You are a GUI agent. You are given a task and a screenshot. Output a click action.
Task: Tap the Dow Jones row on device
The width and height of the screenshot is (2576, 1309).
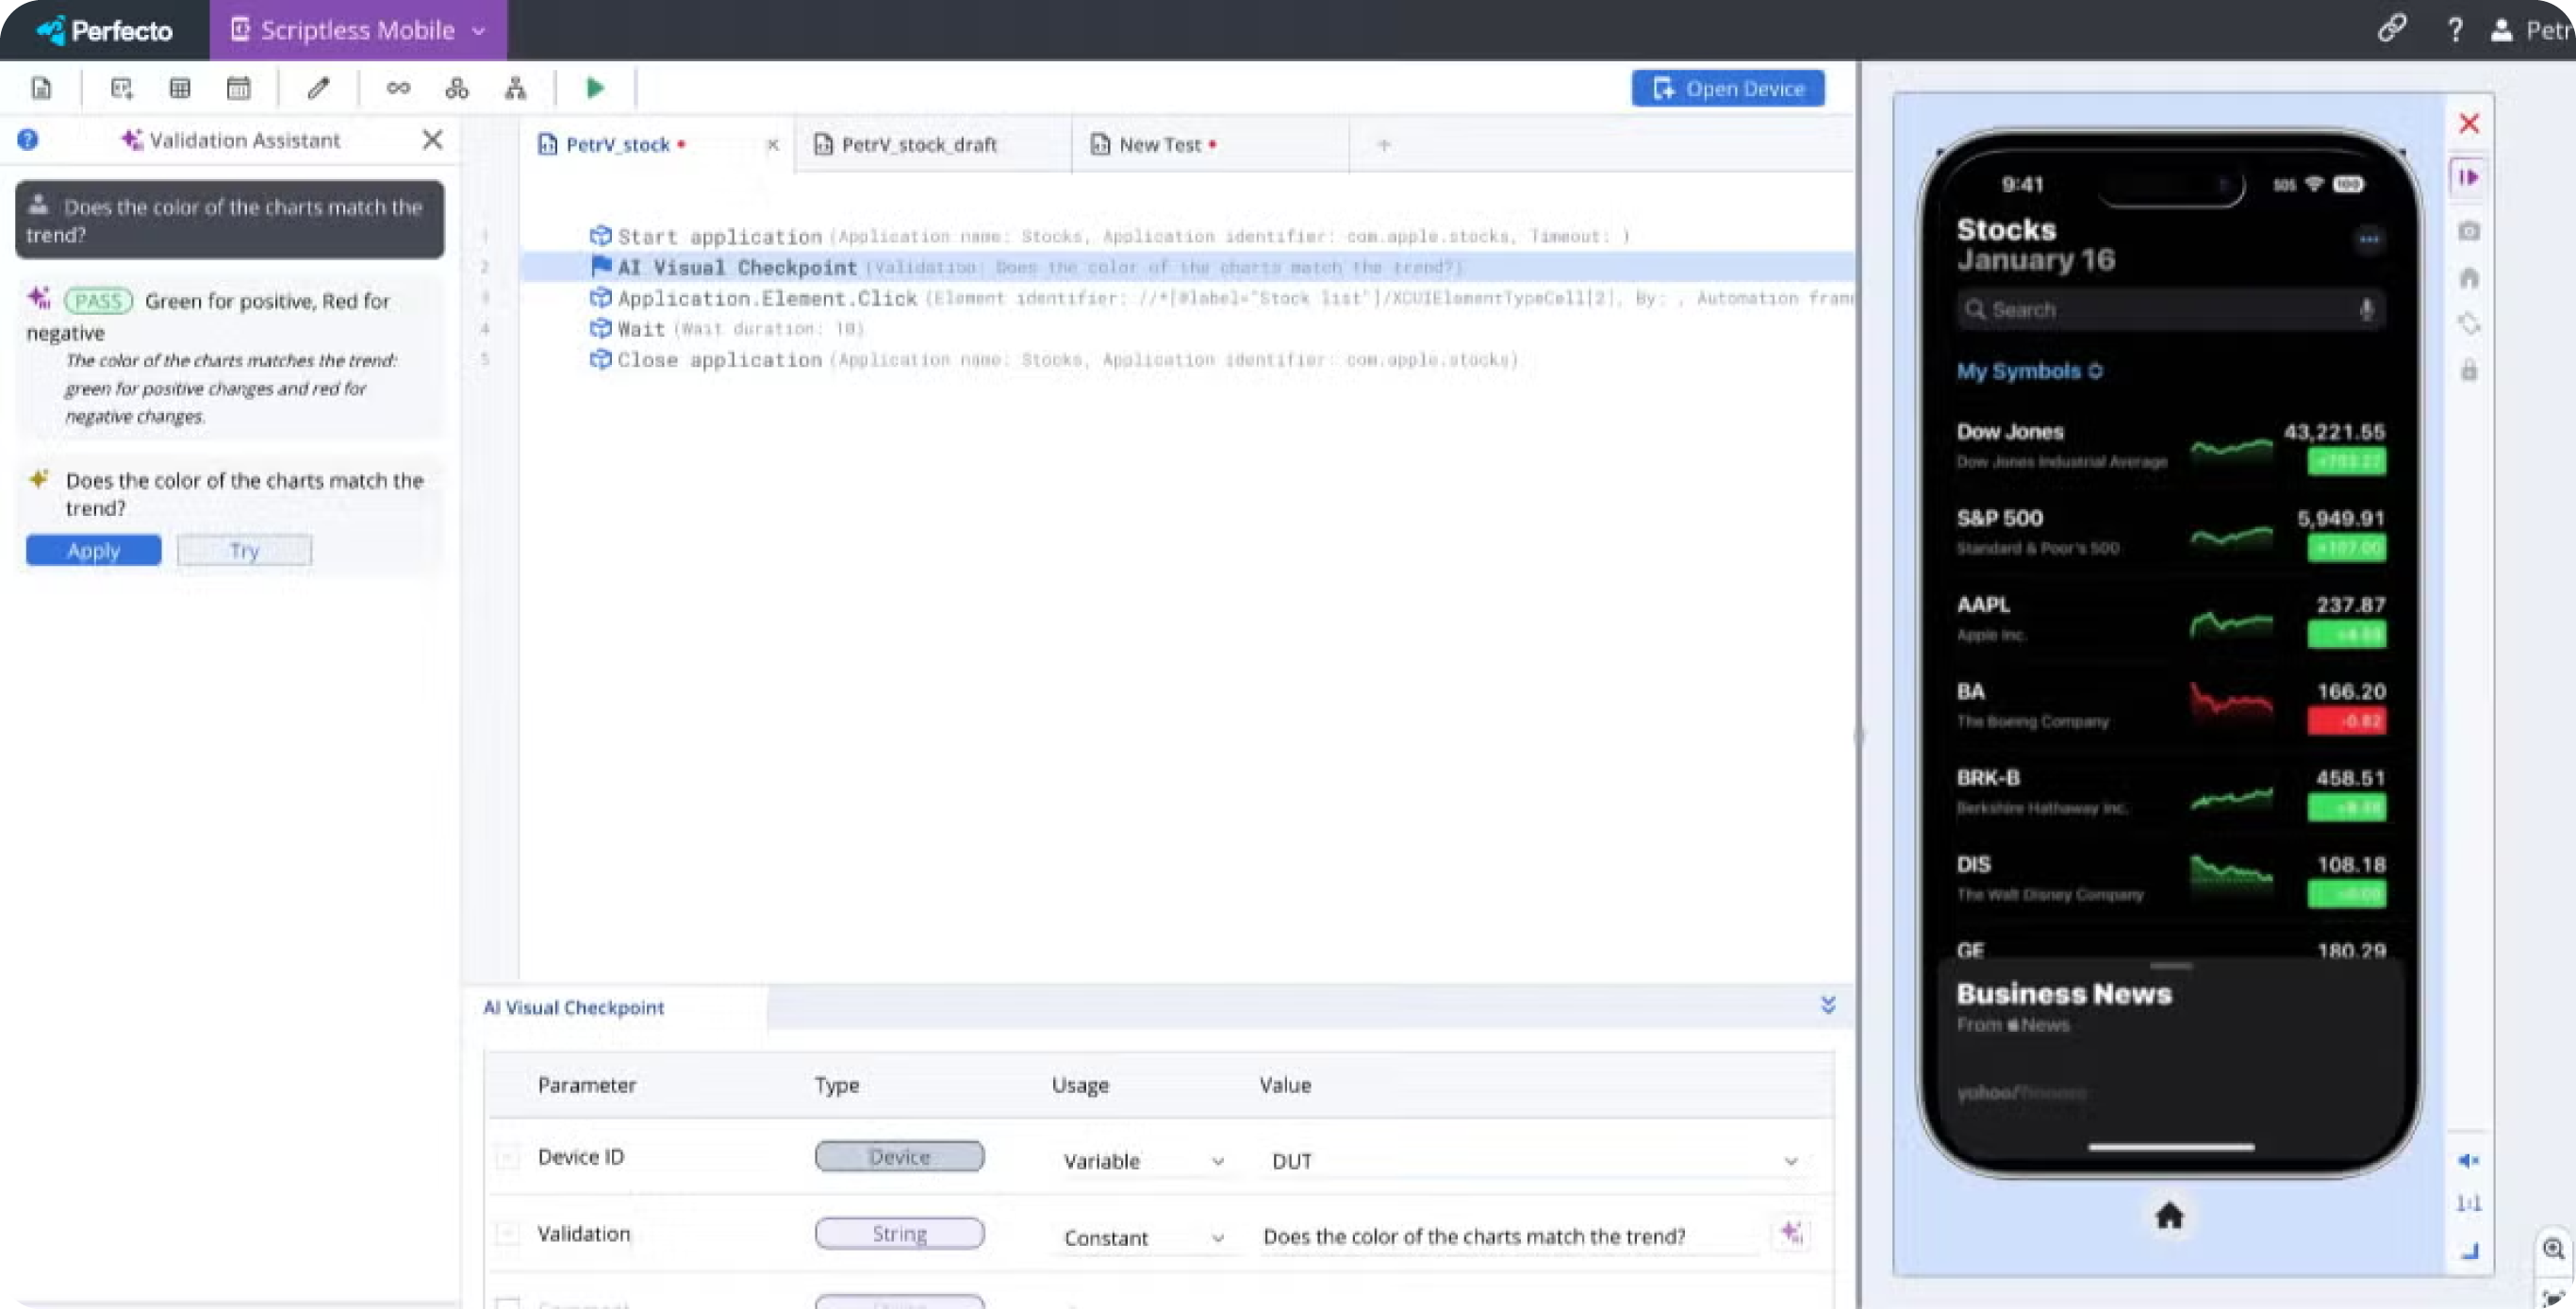[x=2170, y=446]
